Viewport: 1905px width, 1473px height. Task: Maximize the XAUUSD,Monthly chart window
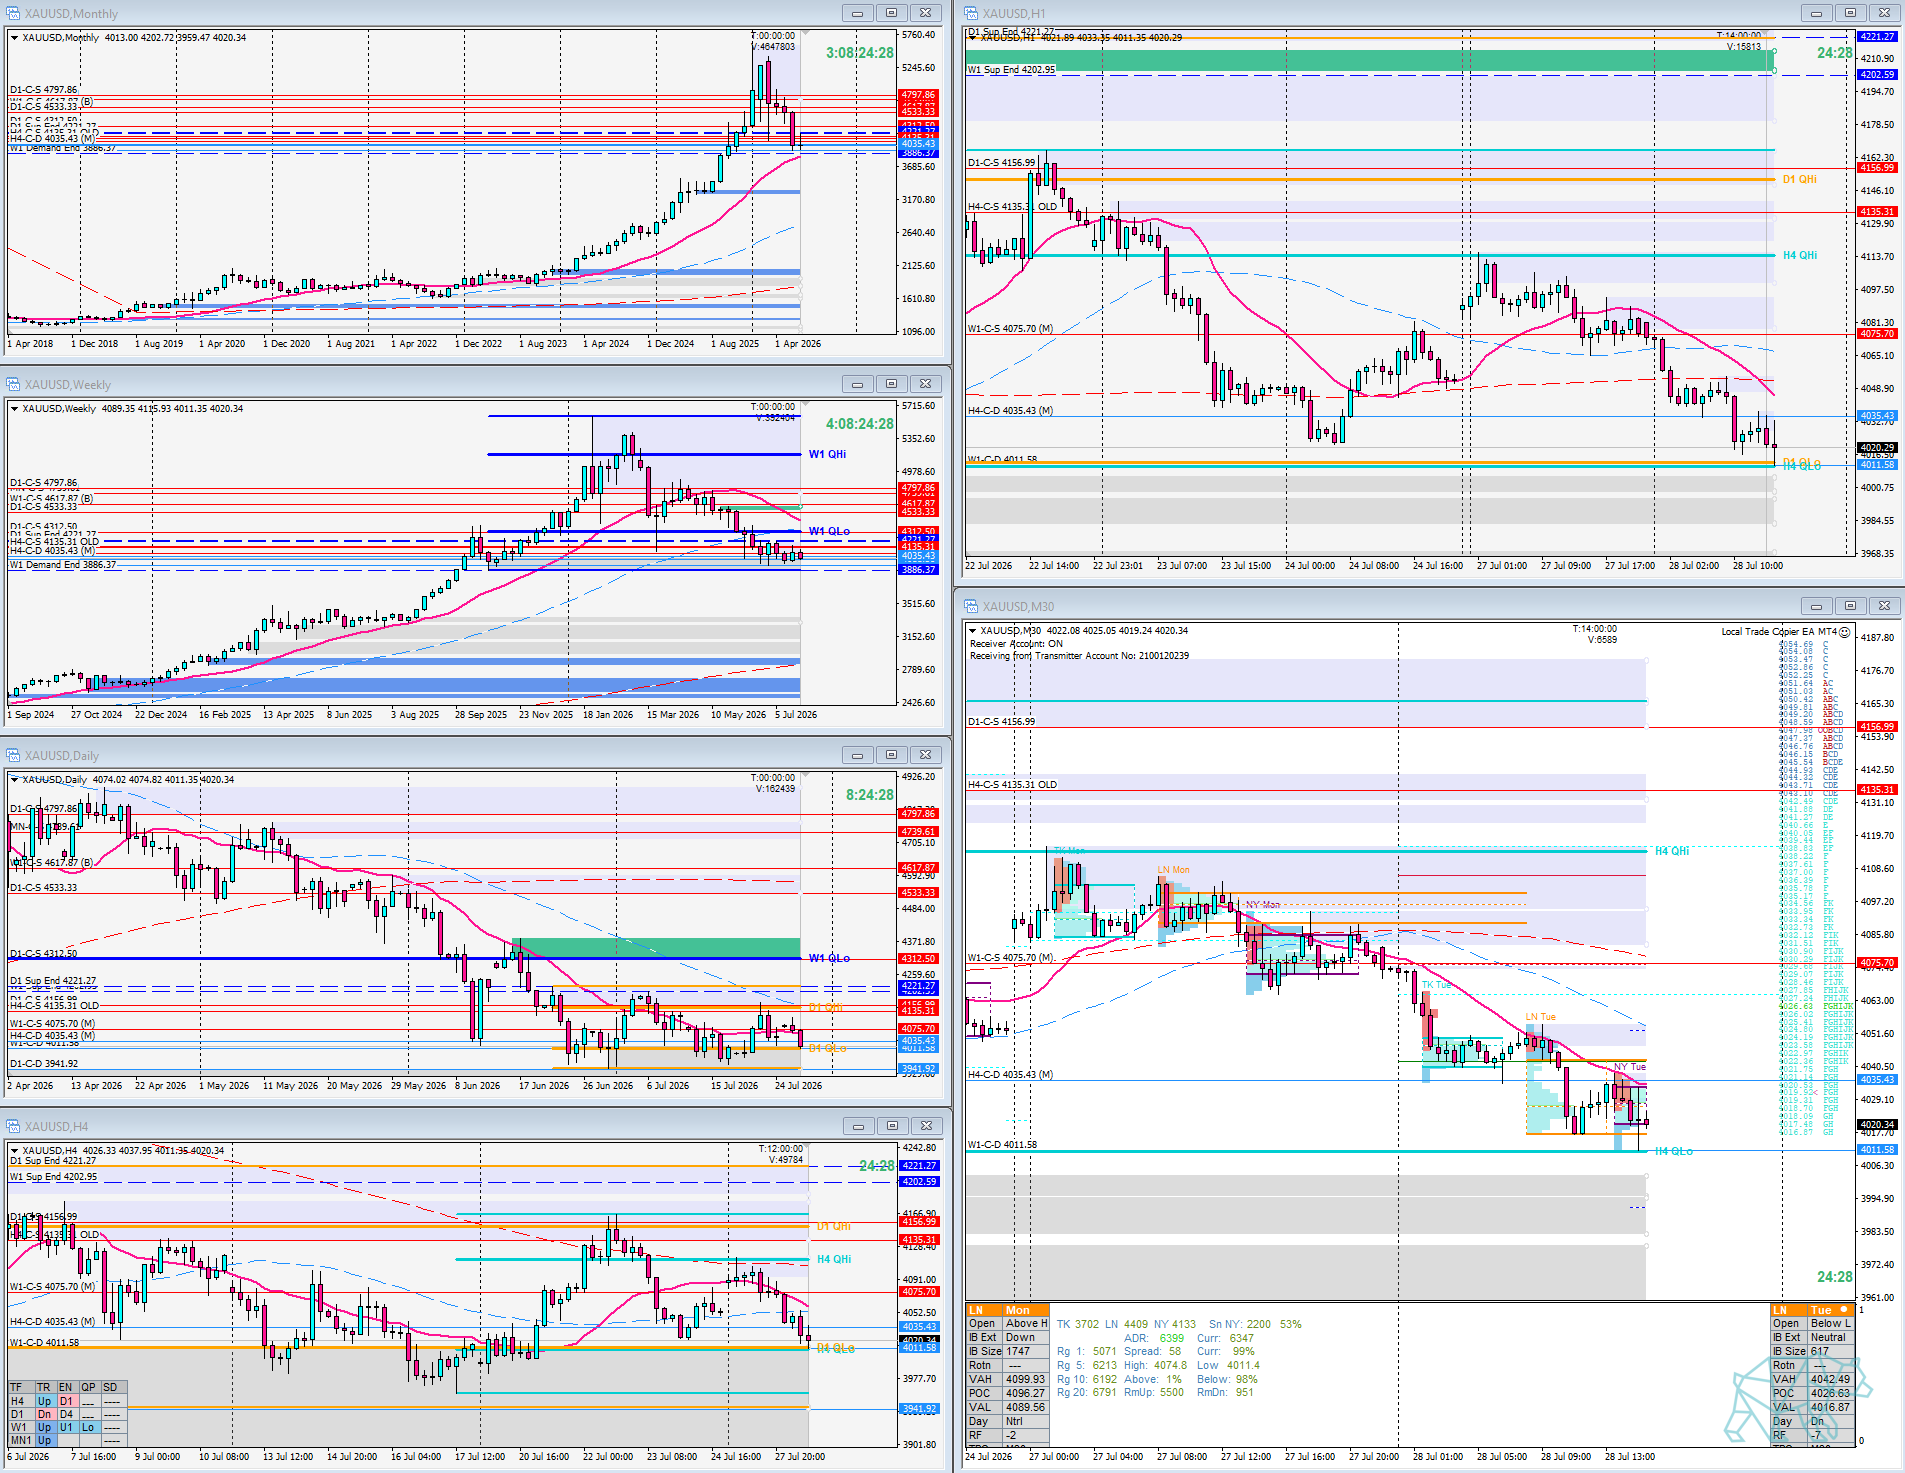pyautogui.click(x=892, y=13)
